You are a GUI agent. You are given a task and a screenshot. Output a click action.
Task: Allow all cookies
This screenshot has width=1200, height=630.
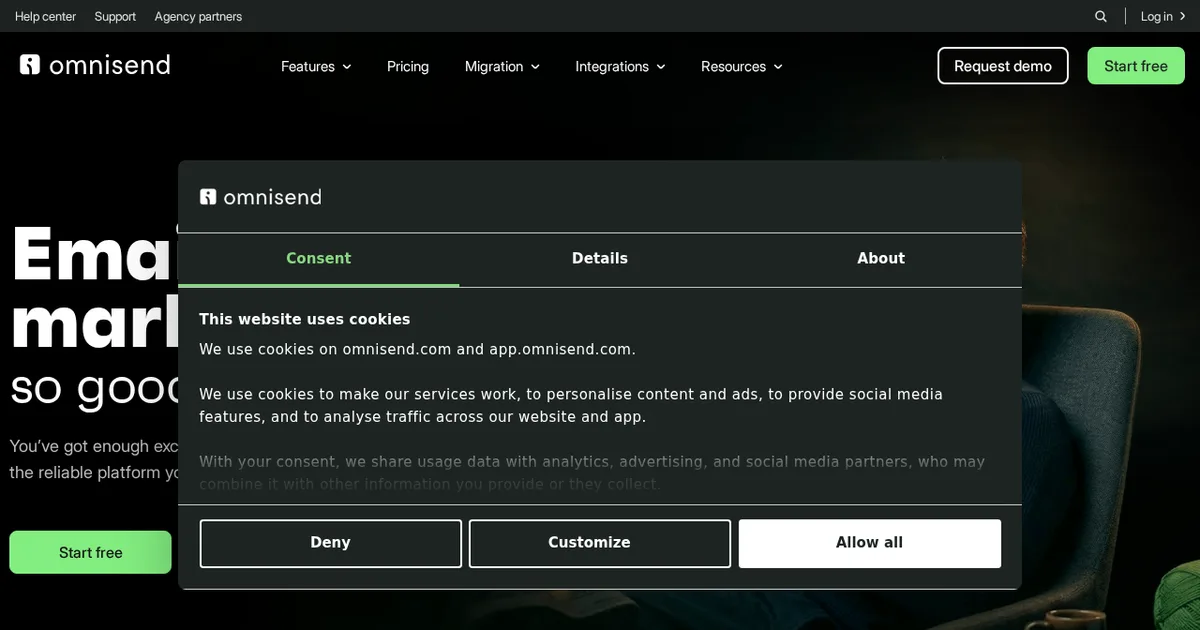[869, 543]
